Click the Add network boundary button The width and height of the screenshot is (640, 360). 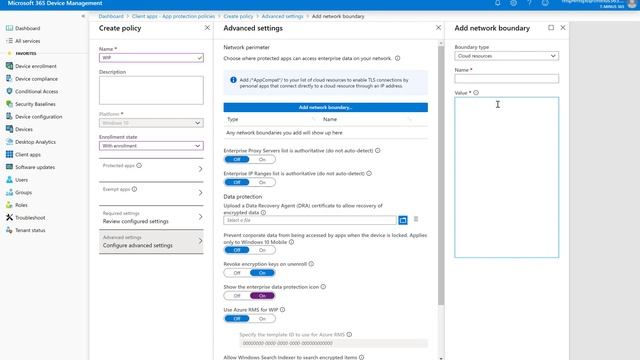325,107
